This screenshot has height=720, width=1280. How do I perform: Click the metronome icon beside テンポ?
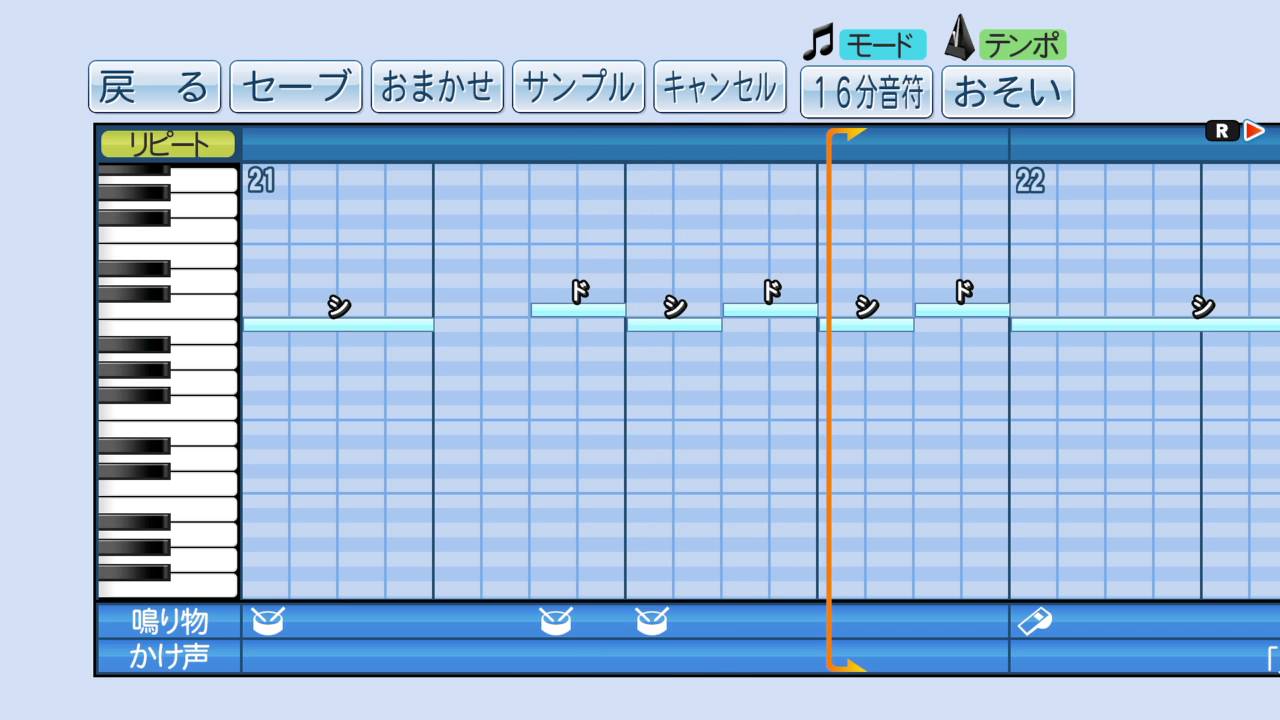pos(960,40)
